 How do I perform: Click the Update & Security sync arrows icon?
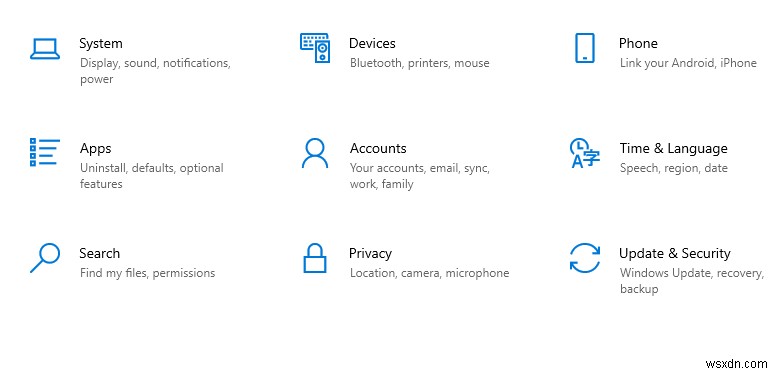click(x=585, y=258)
